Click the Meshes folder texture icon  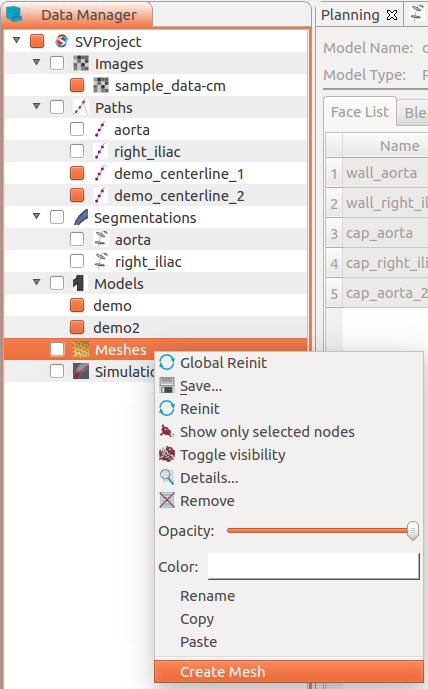tap(81, 349)
